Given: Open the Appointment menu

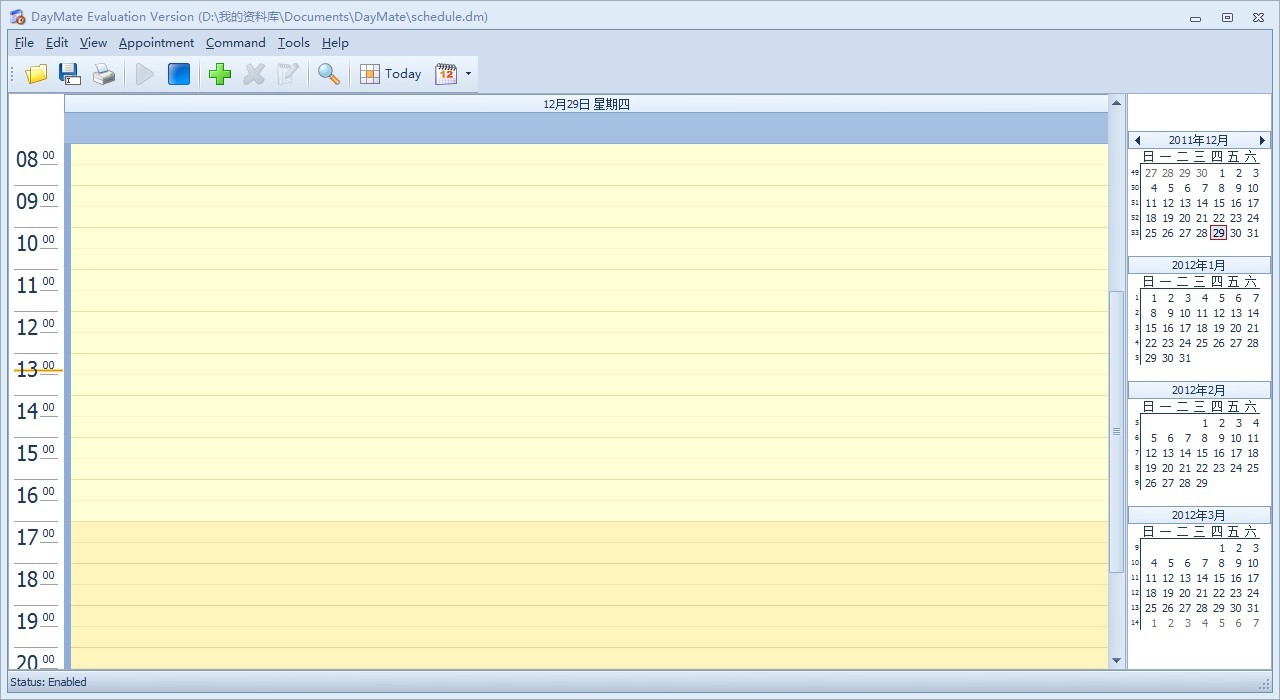Looking at the screenshot, I should point(156,43).
